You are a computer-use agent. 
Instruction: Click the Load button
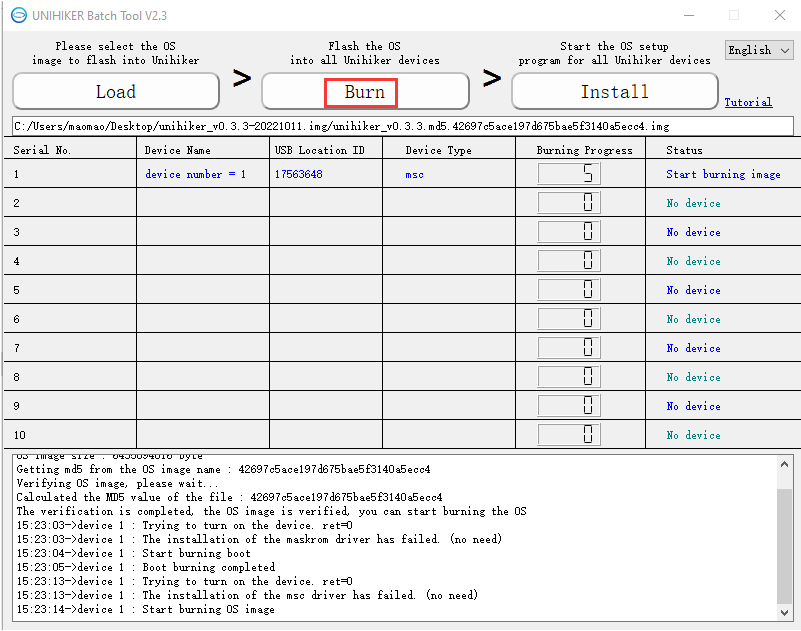(x=115, y=91)
